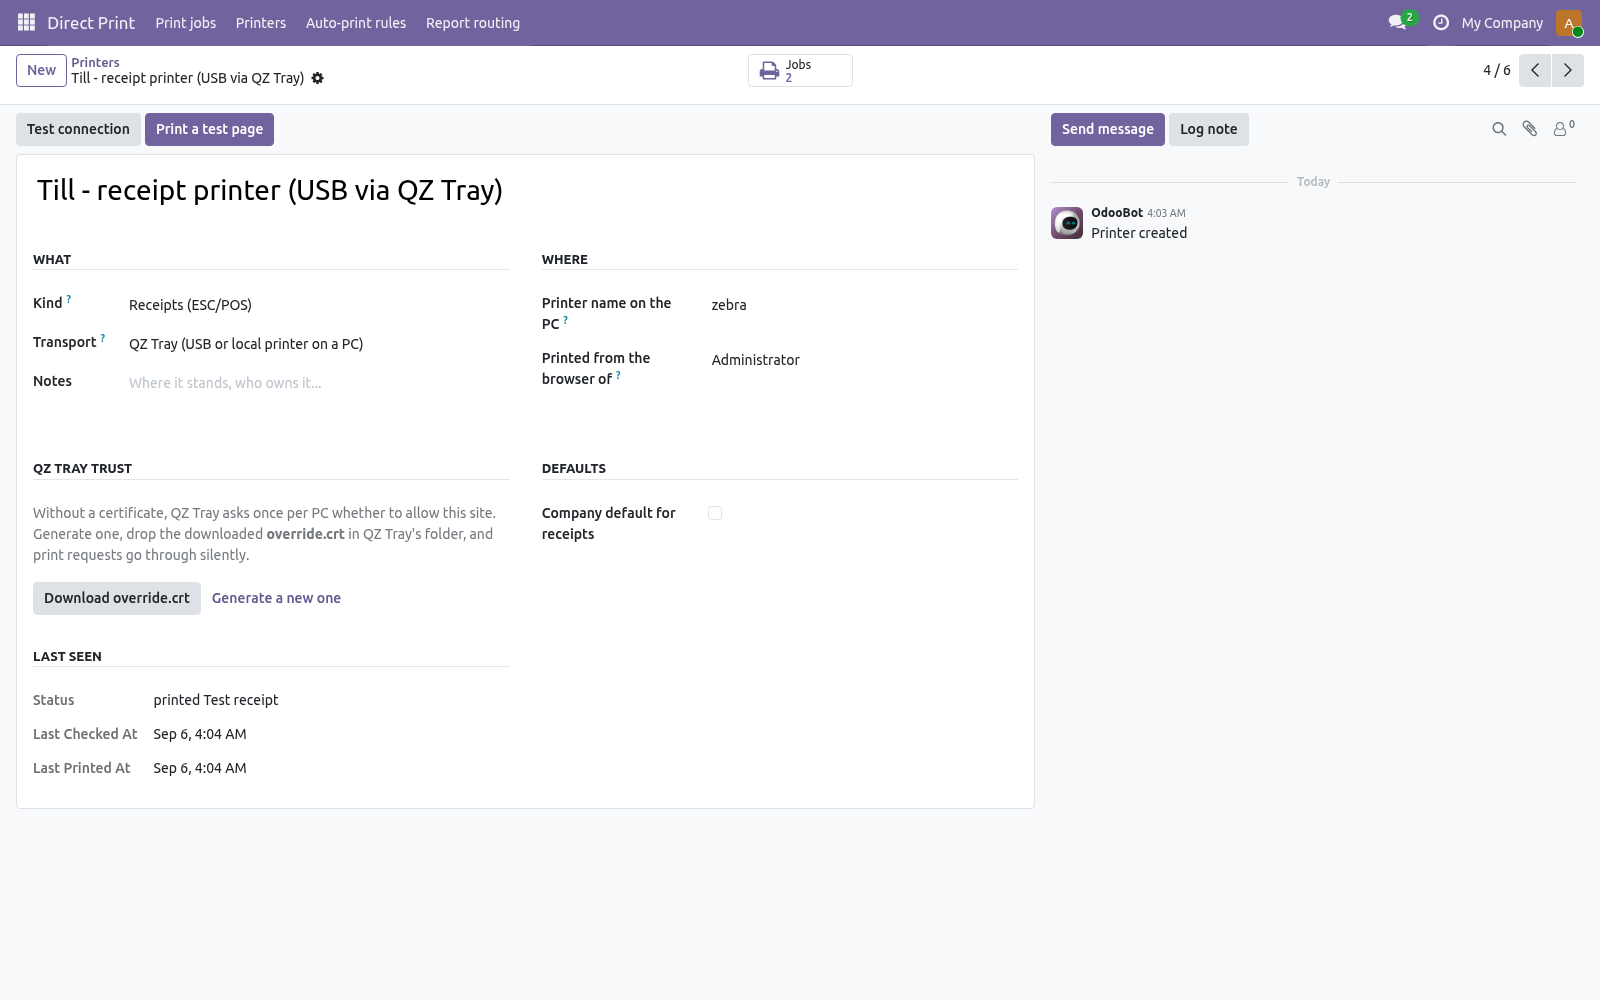Viewport: 1600px width, 1000px height.
Task: Follow the Printers breadcrumb link
Action: click(95, 62)
